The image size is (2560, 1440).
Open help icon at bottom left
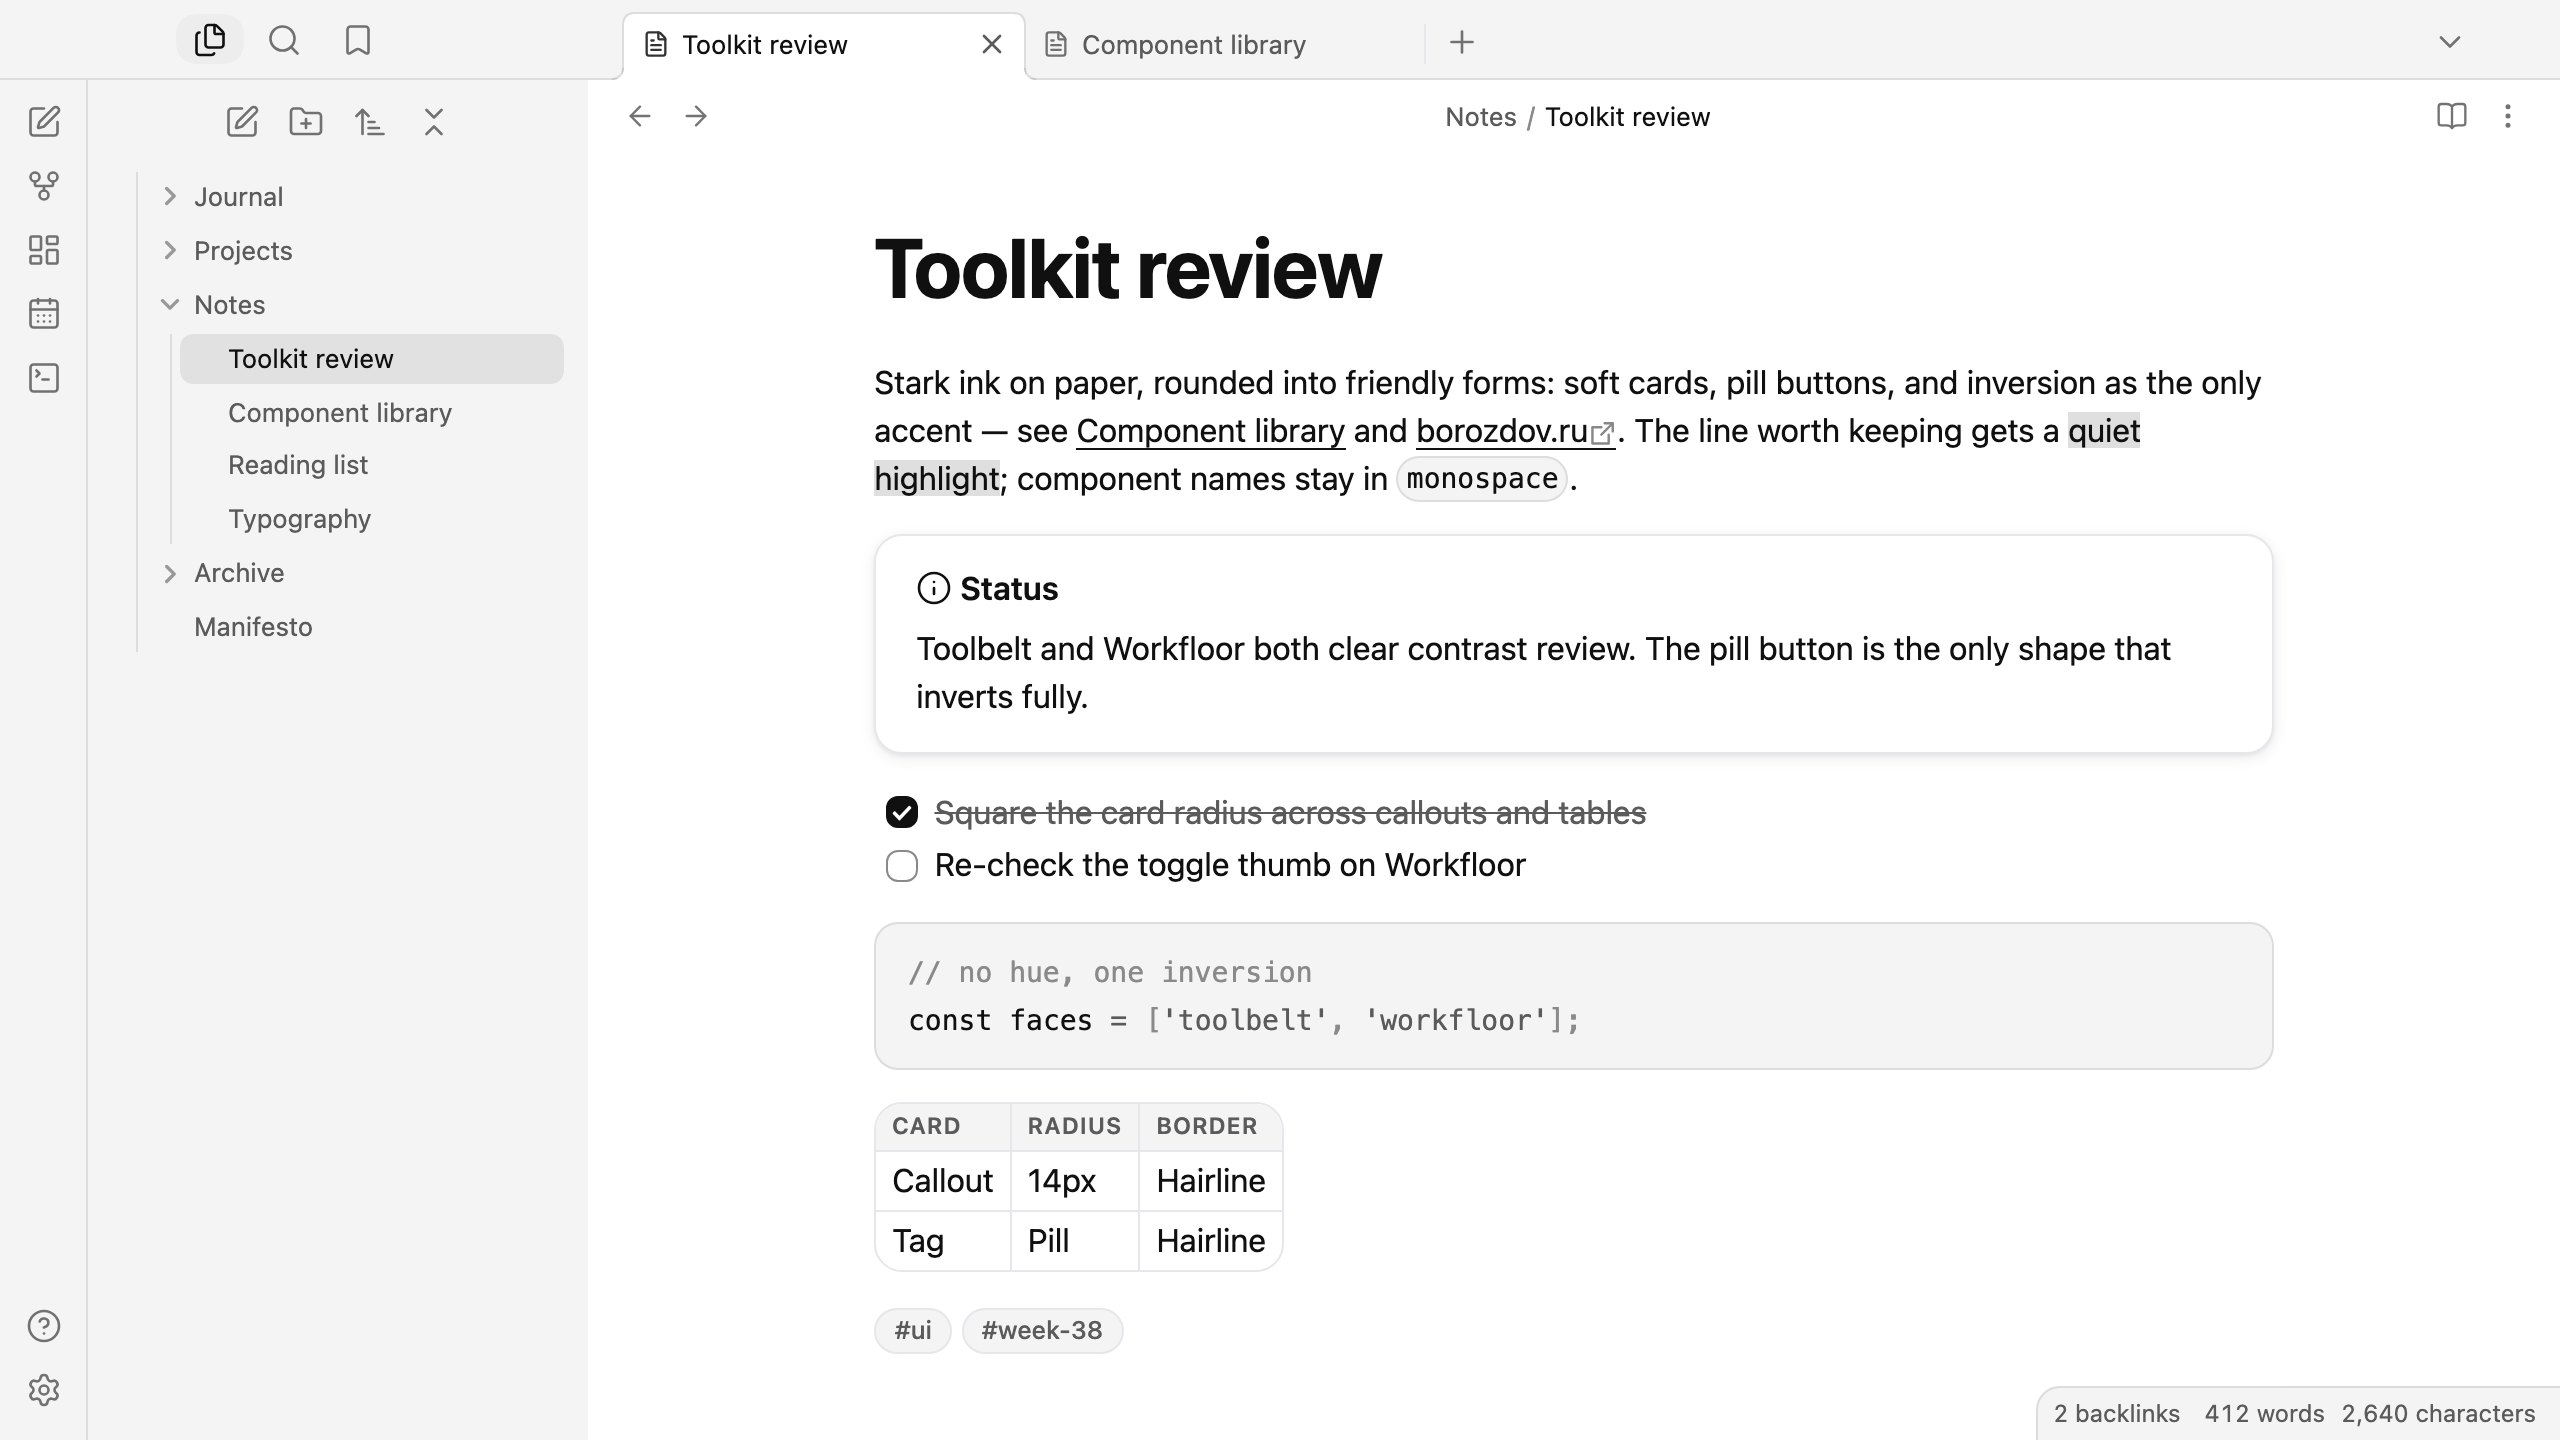click(44, 1326)
